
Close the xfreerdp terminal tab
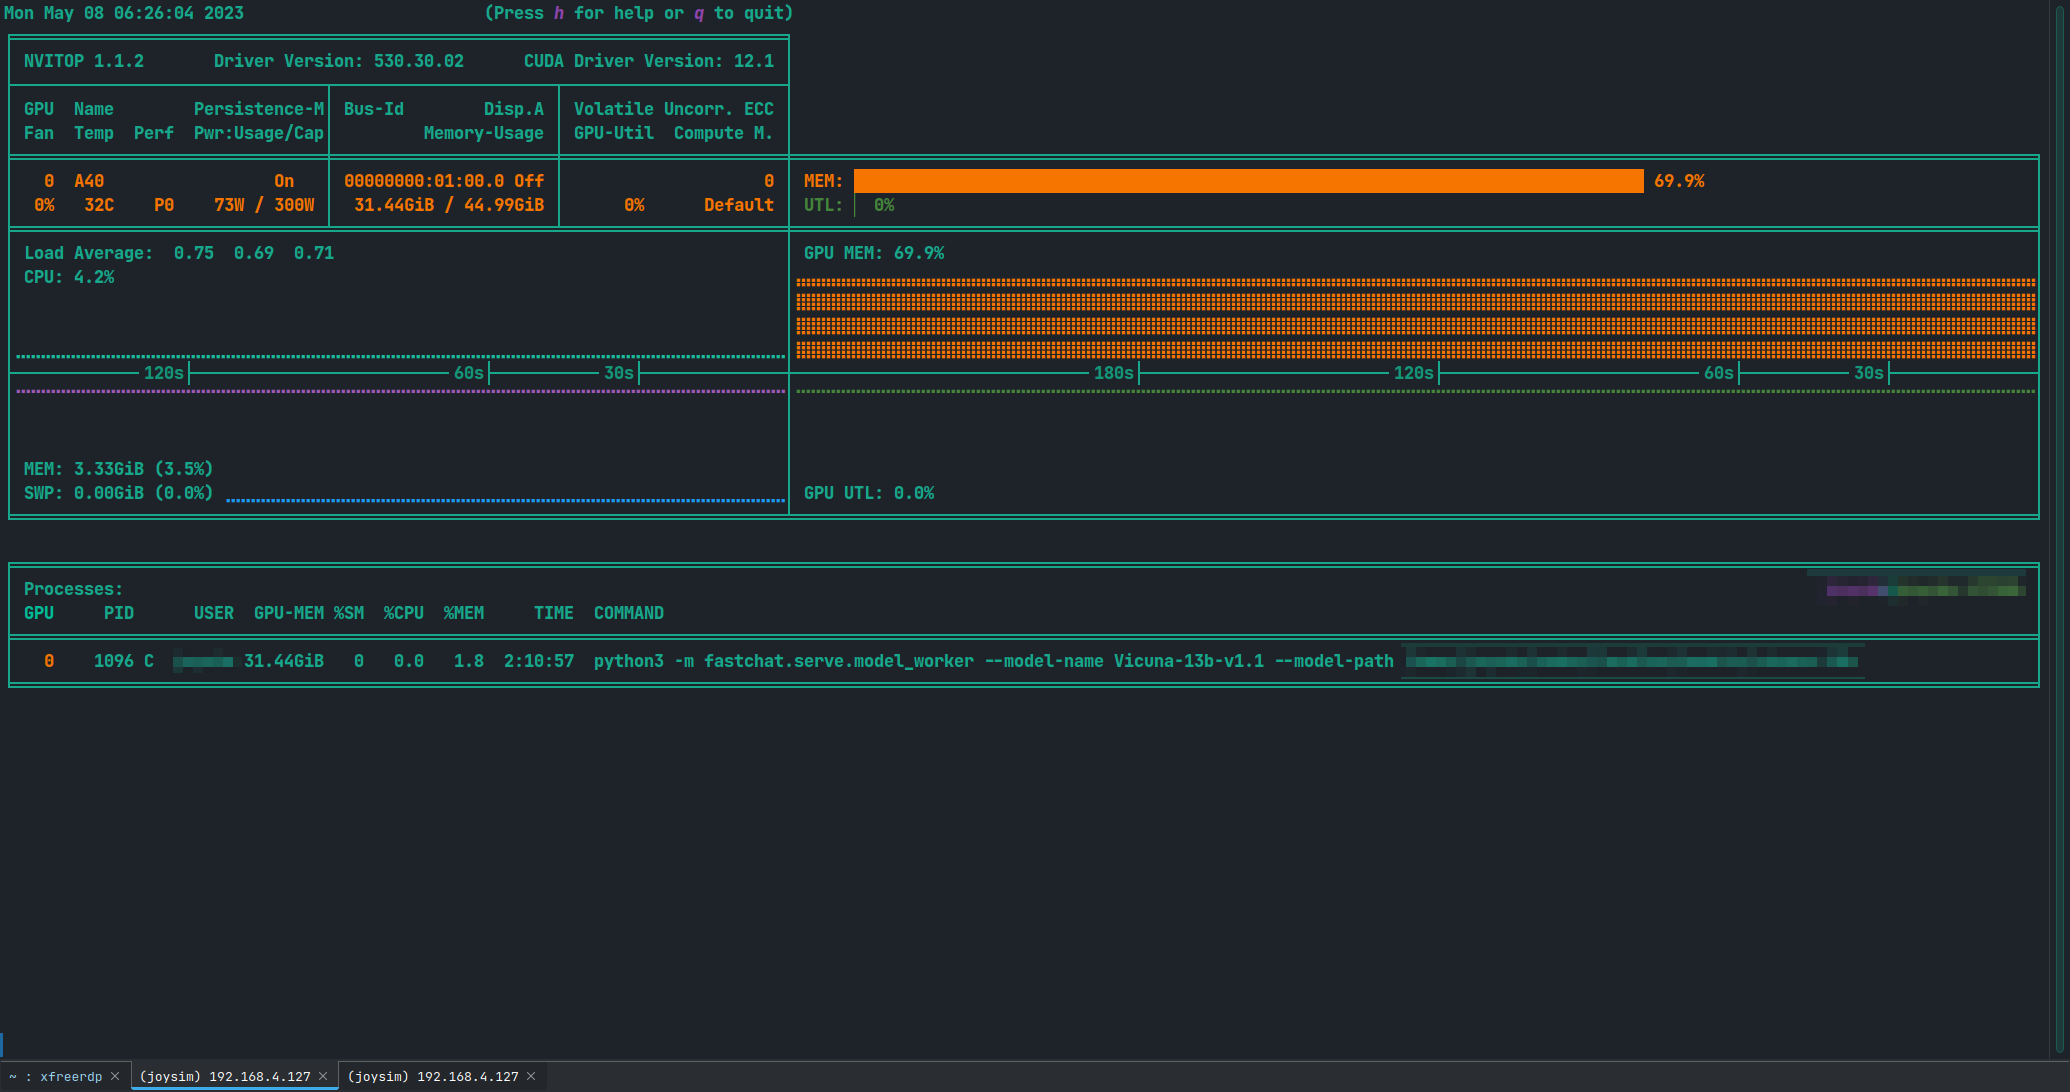coord(115,1077)
